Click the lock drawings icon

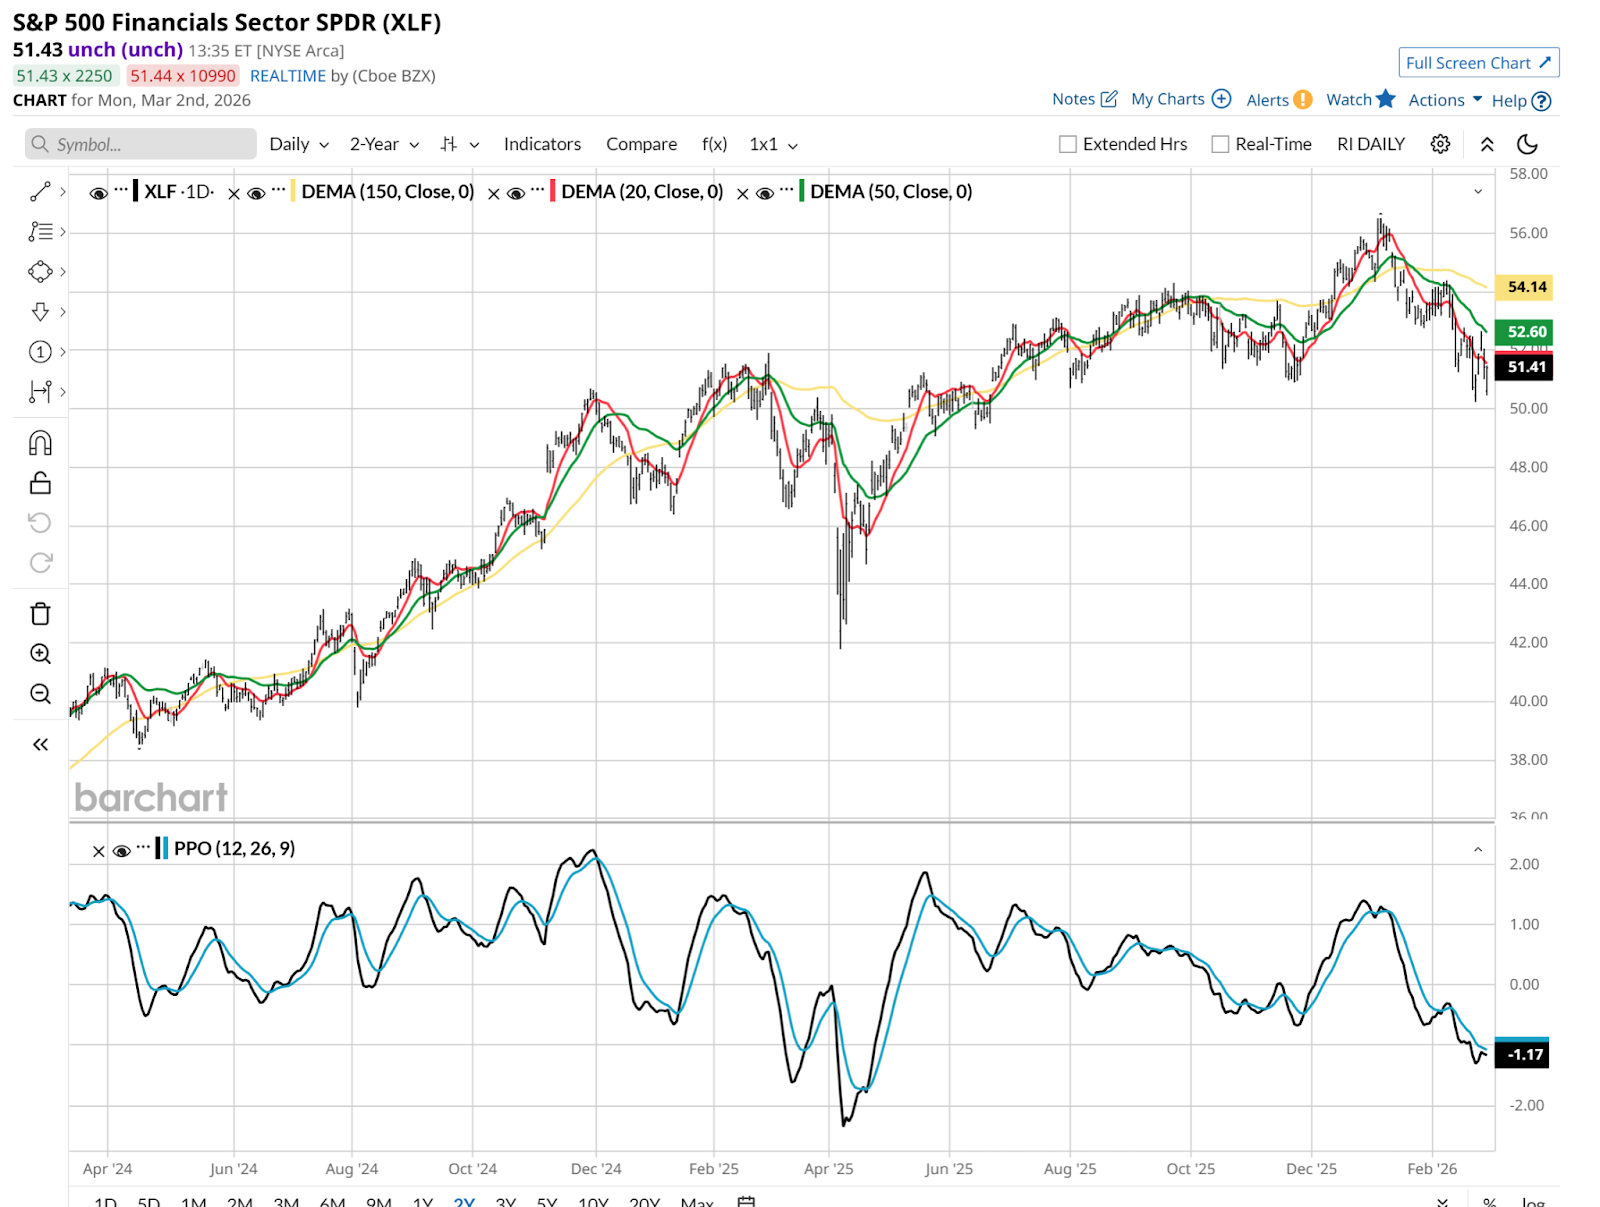click(x=40, y=483)
